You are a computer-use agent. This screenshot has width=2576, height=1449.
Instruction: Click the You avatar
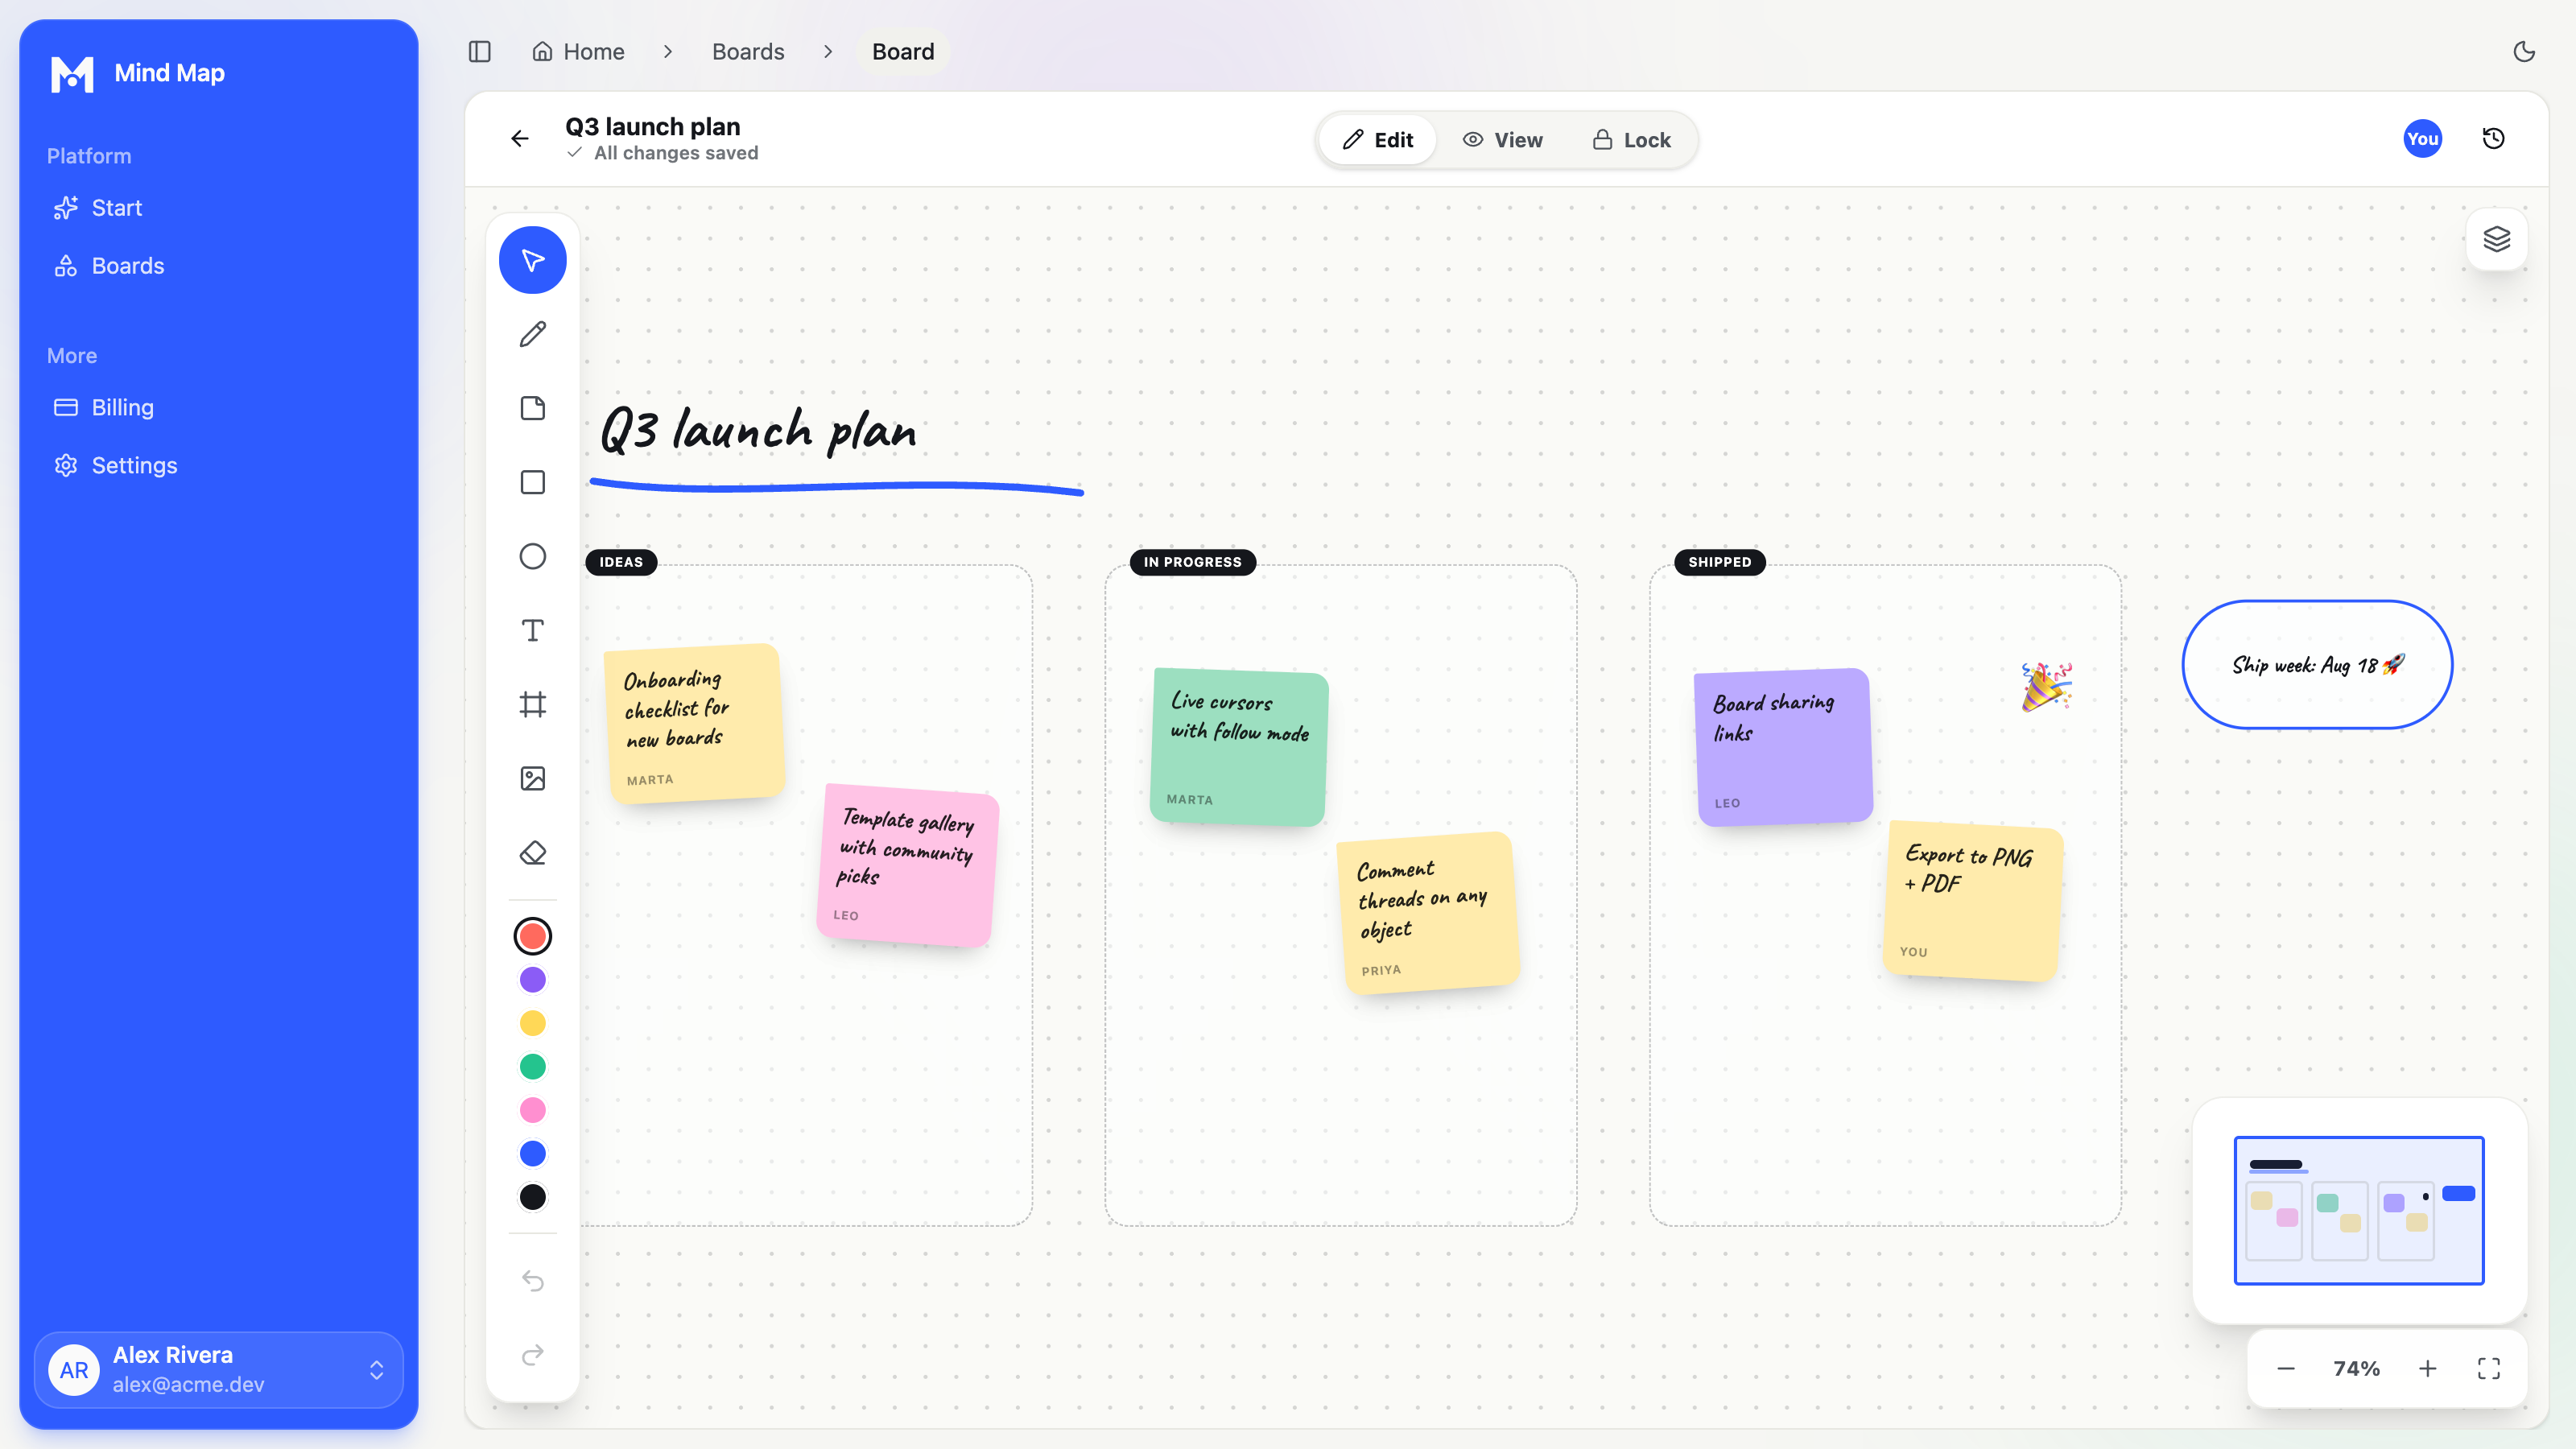(2423, 139)
